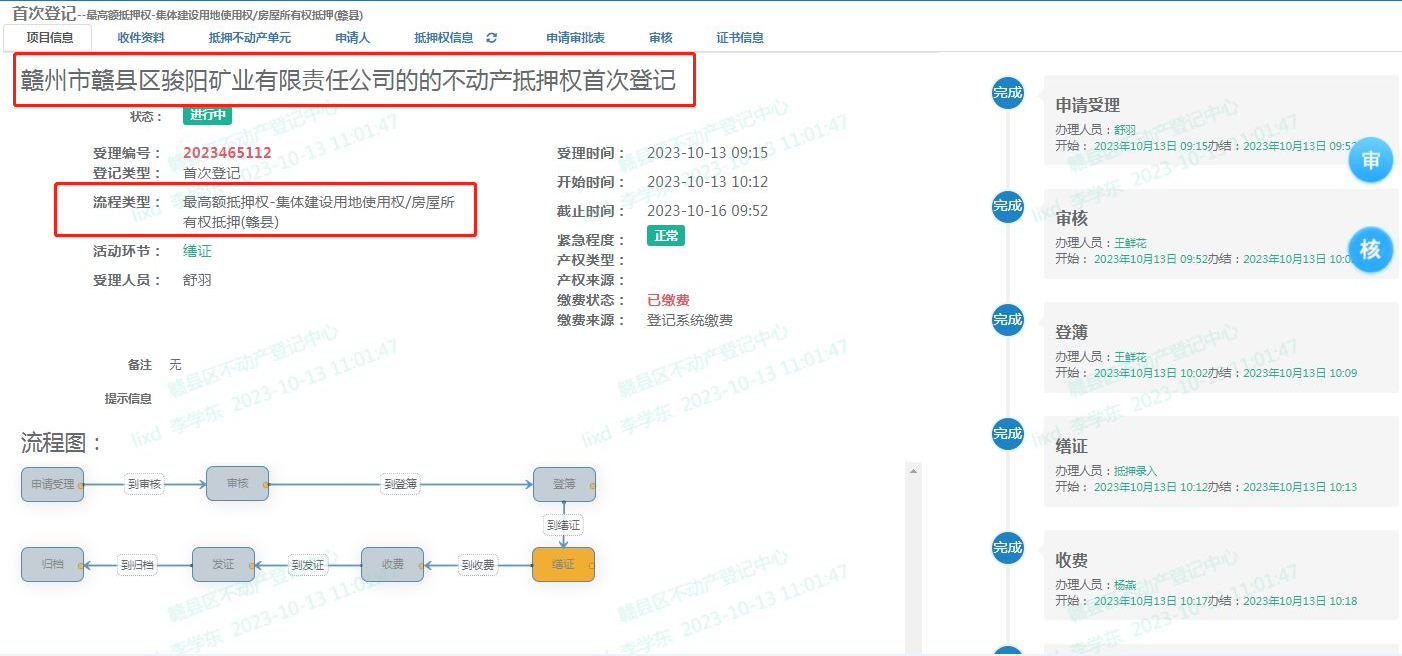Click the green 正常 urgency badge
Viewport: 1402px width, 656px height.
[x=666, y=237]
